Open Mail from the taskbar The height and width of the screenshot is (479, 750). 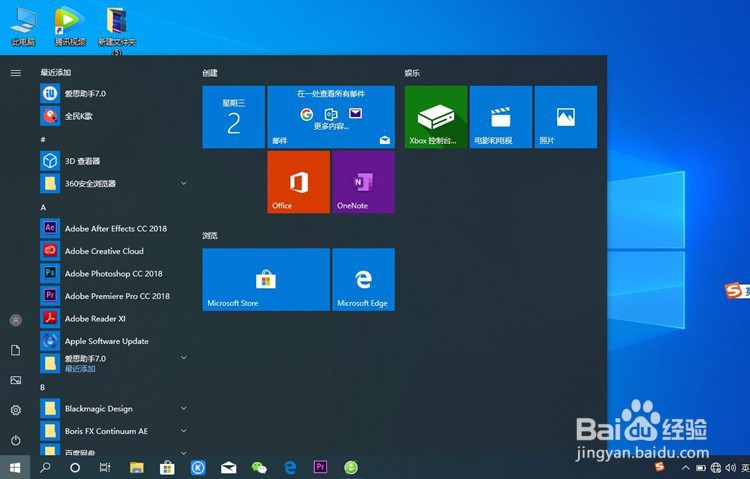pyautogui.click(x=229, y=468)
